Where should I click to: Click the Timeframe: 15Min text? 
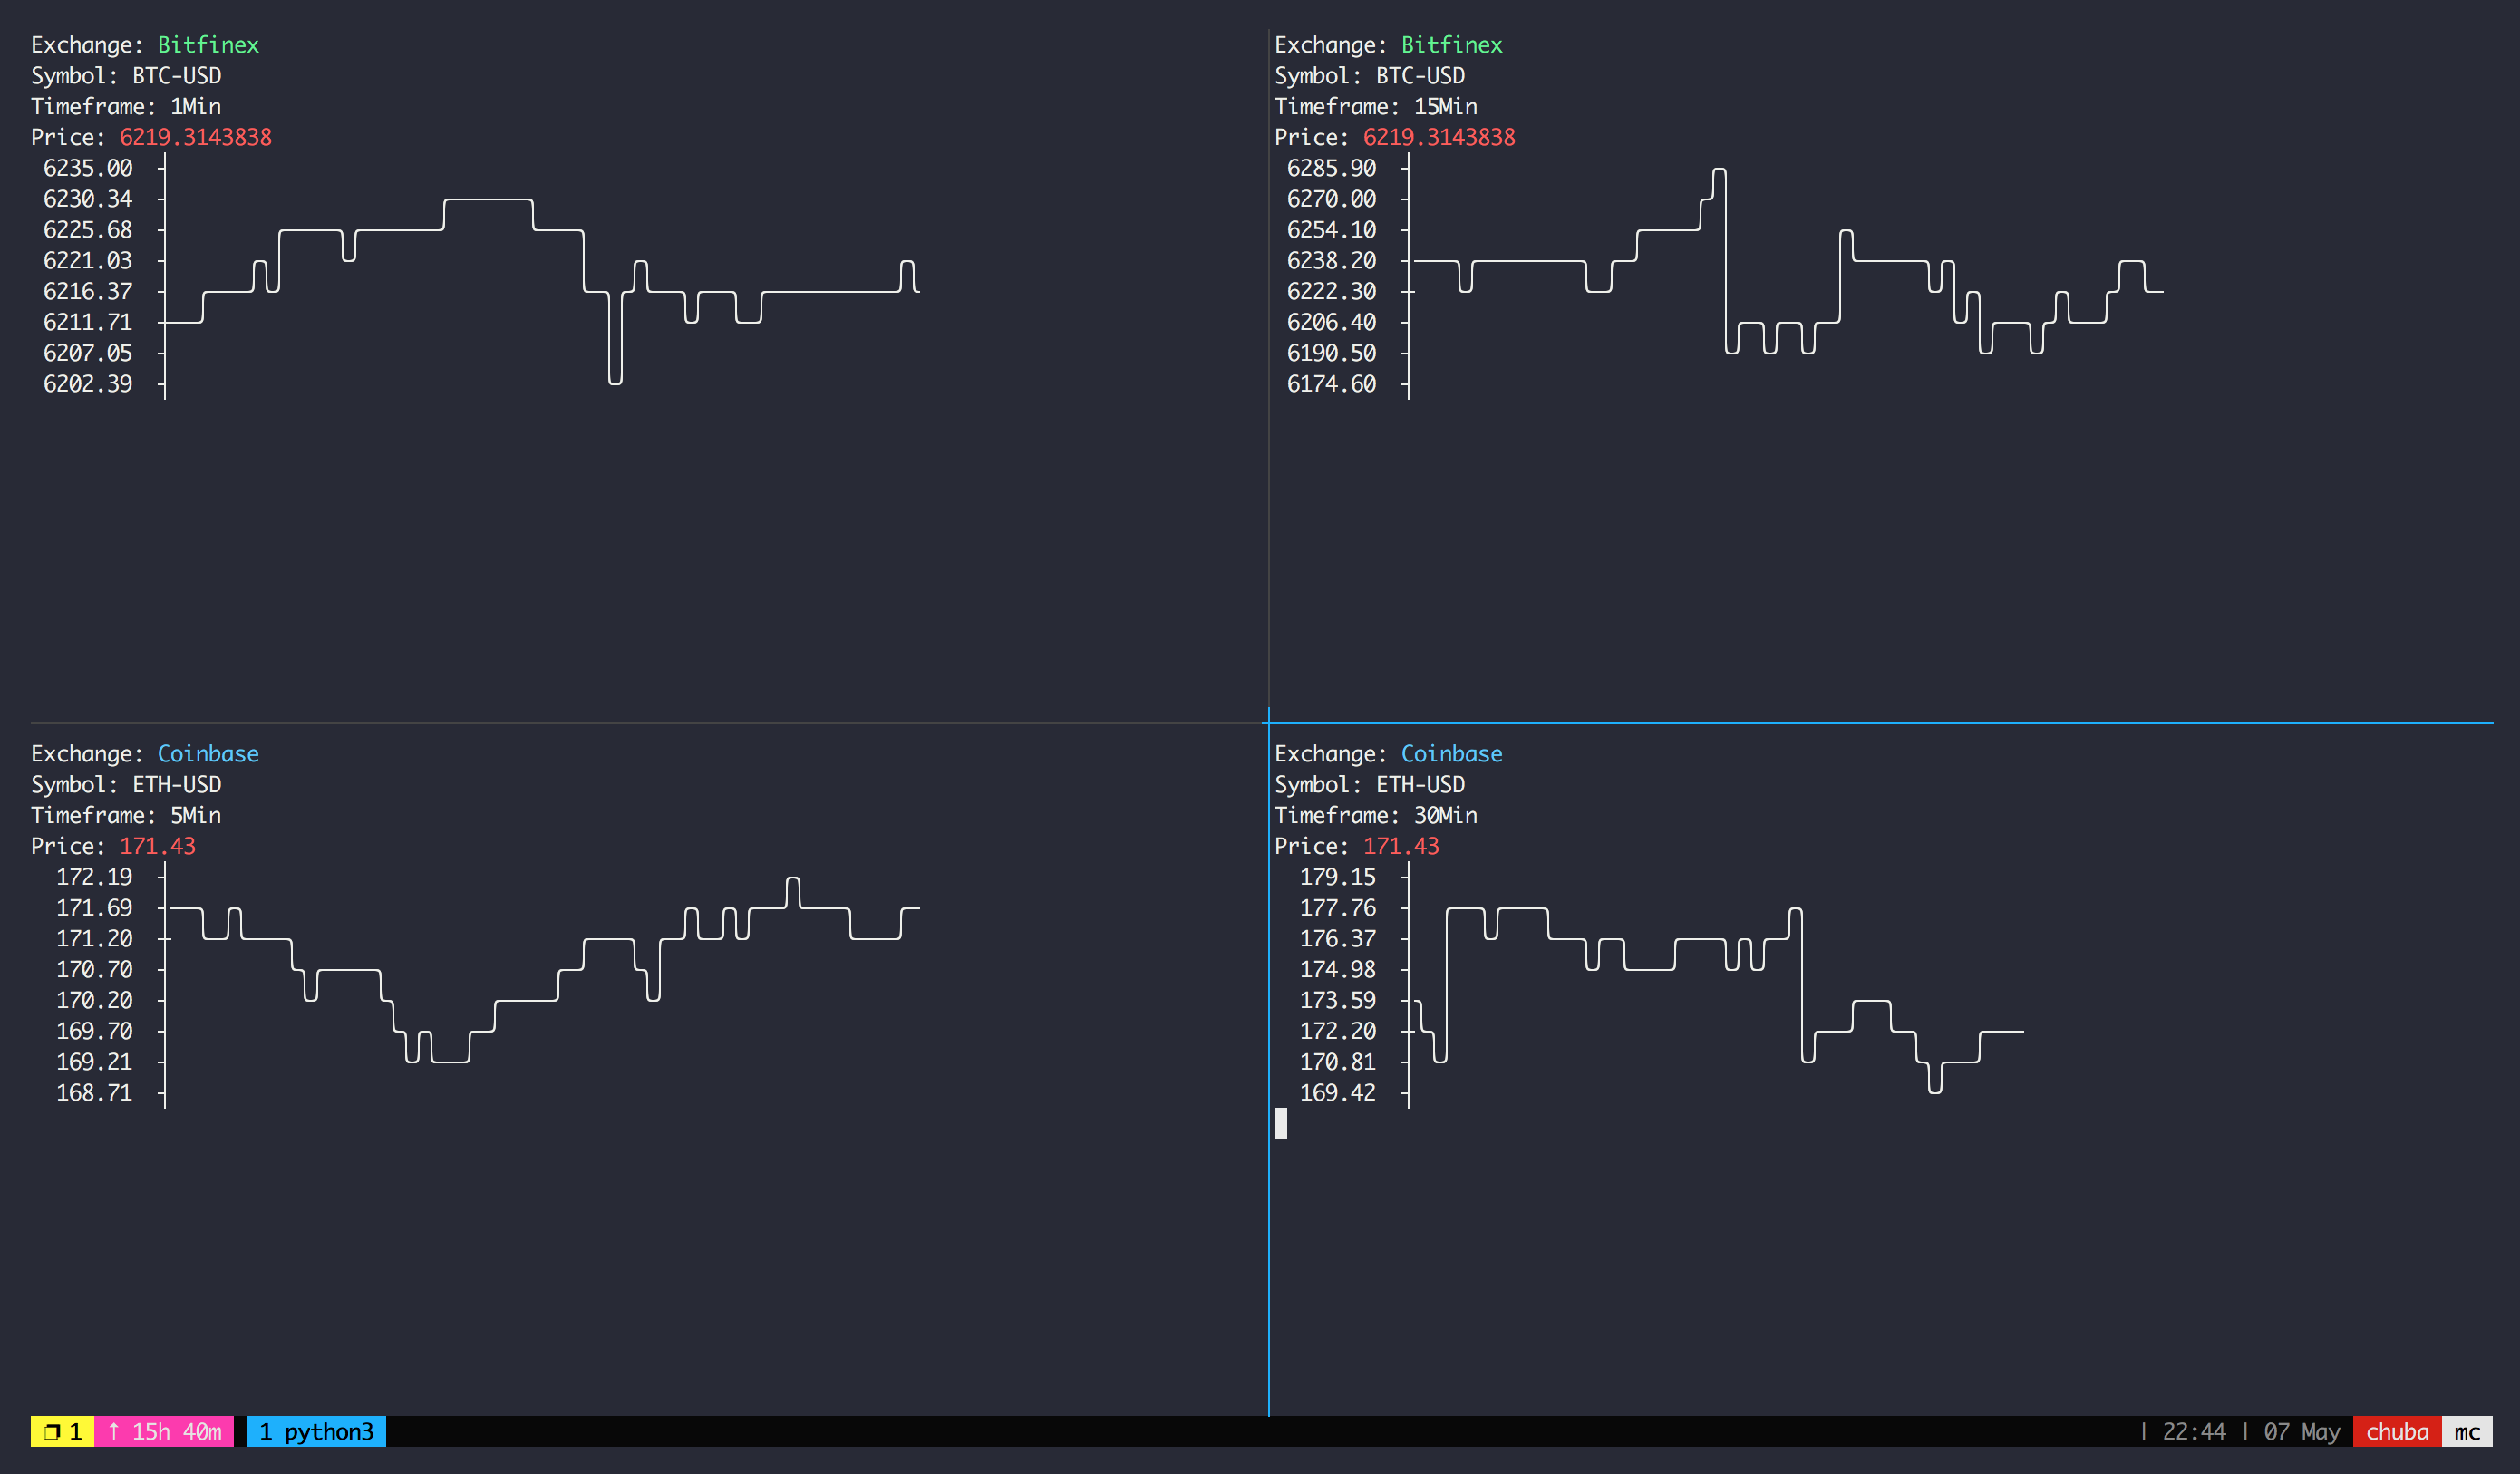pos(1375,106)
